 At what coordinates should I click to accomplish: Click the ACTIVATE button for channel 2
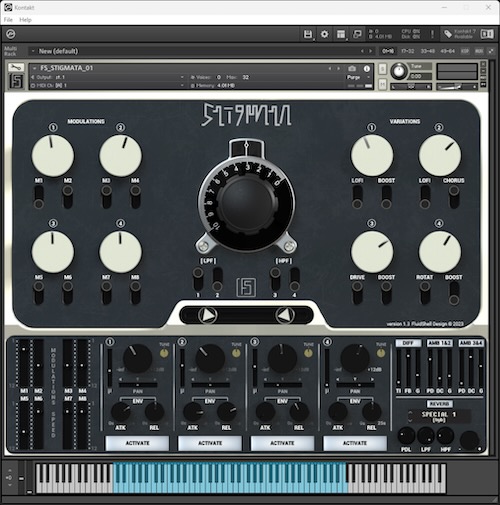(x=210, y=443)
